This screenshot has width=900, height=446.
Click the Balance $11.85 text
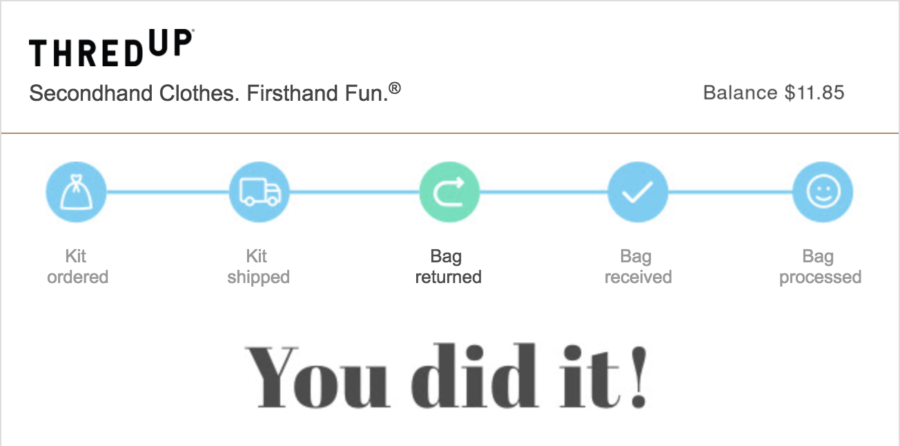[x=773, y=93]
